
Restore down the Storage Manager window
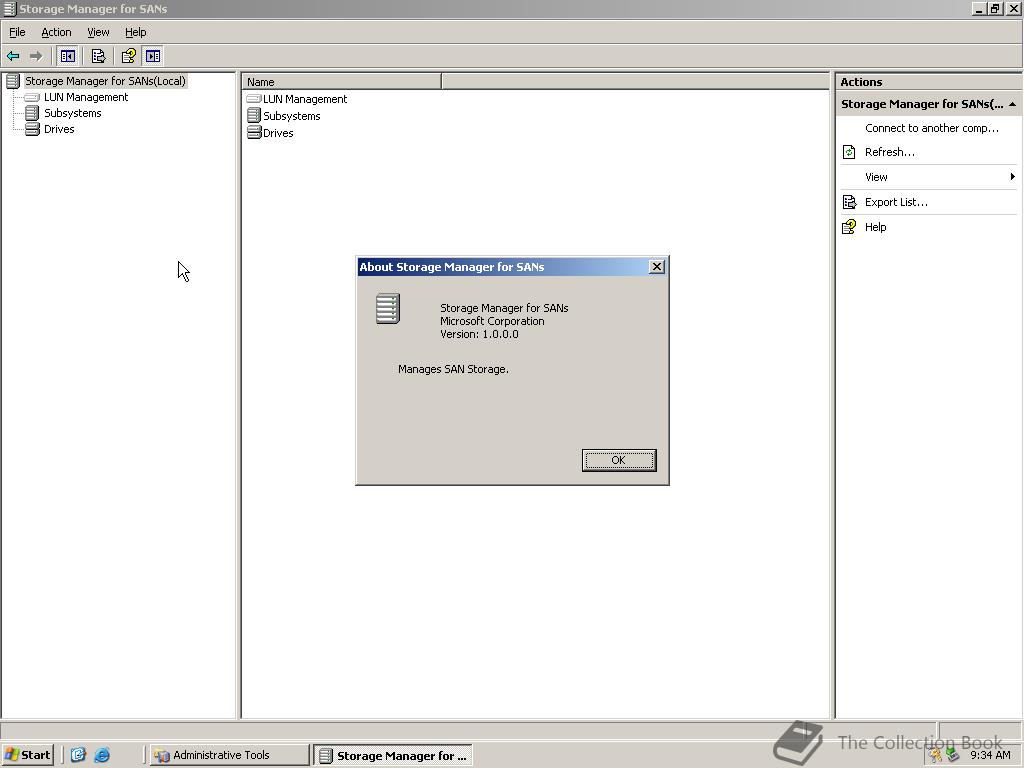tap(995, 8)
